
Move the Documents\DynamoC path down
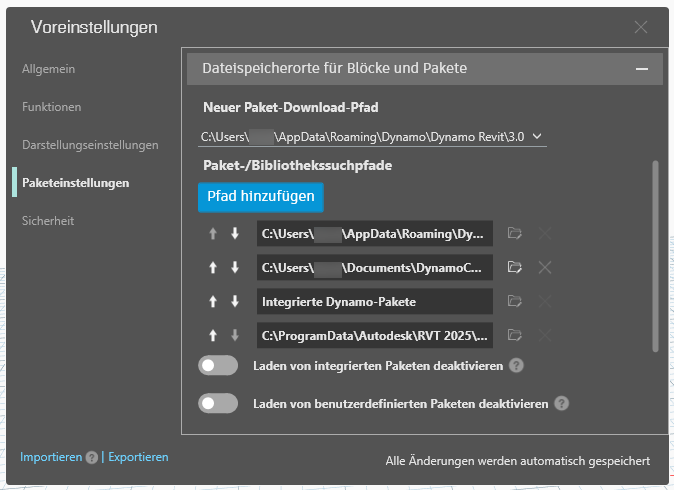[235, 268]
